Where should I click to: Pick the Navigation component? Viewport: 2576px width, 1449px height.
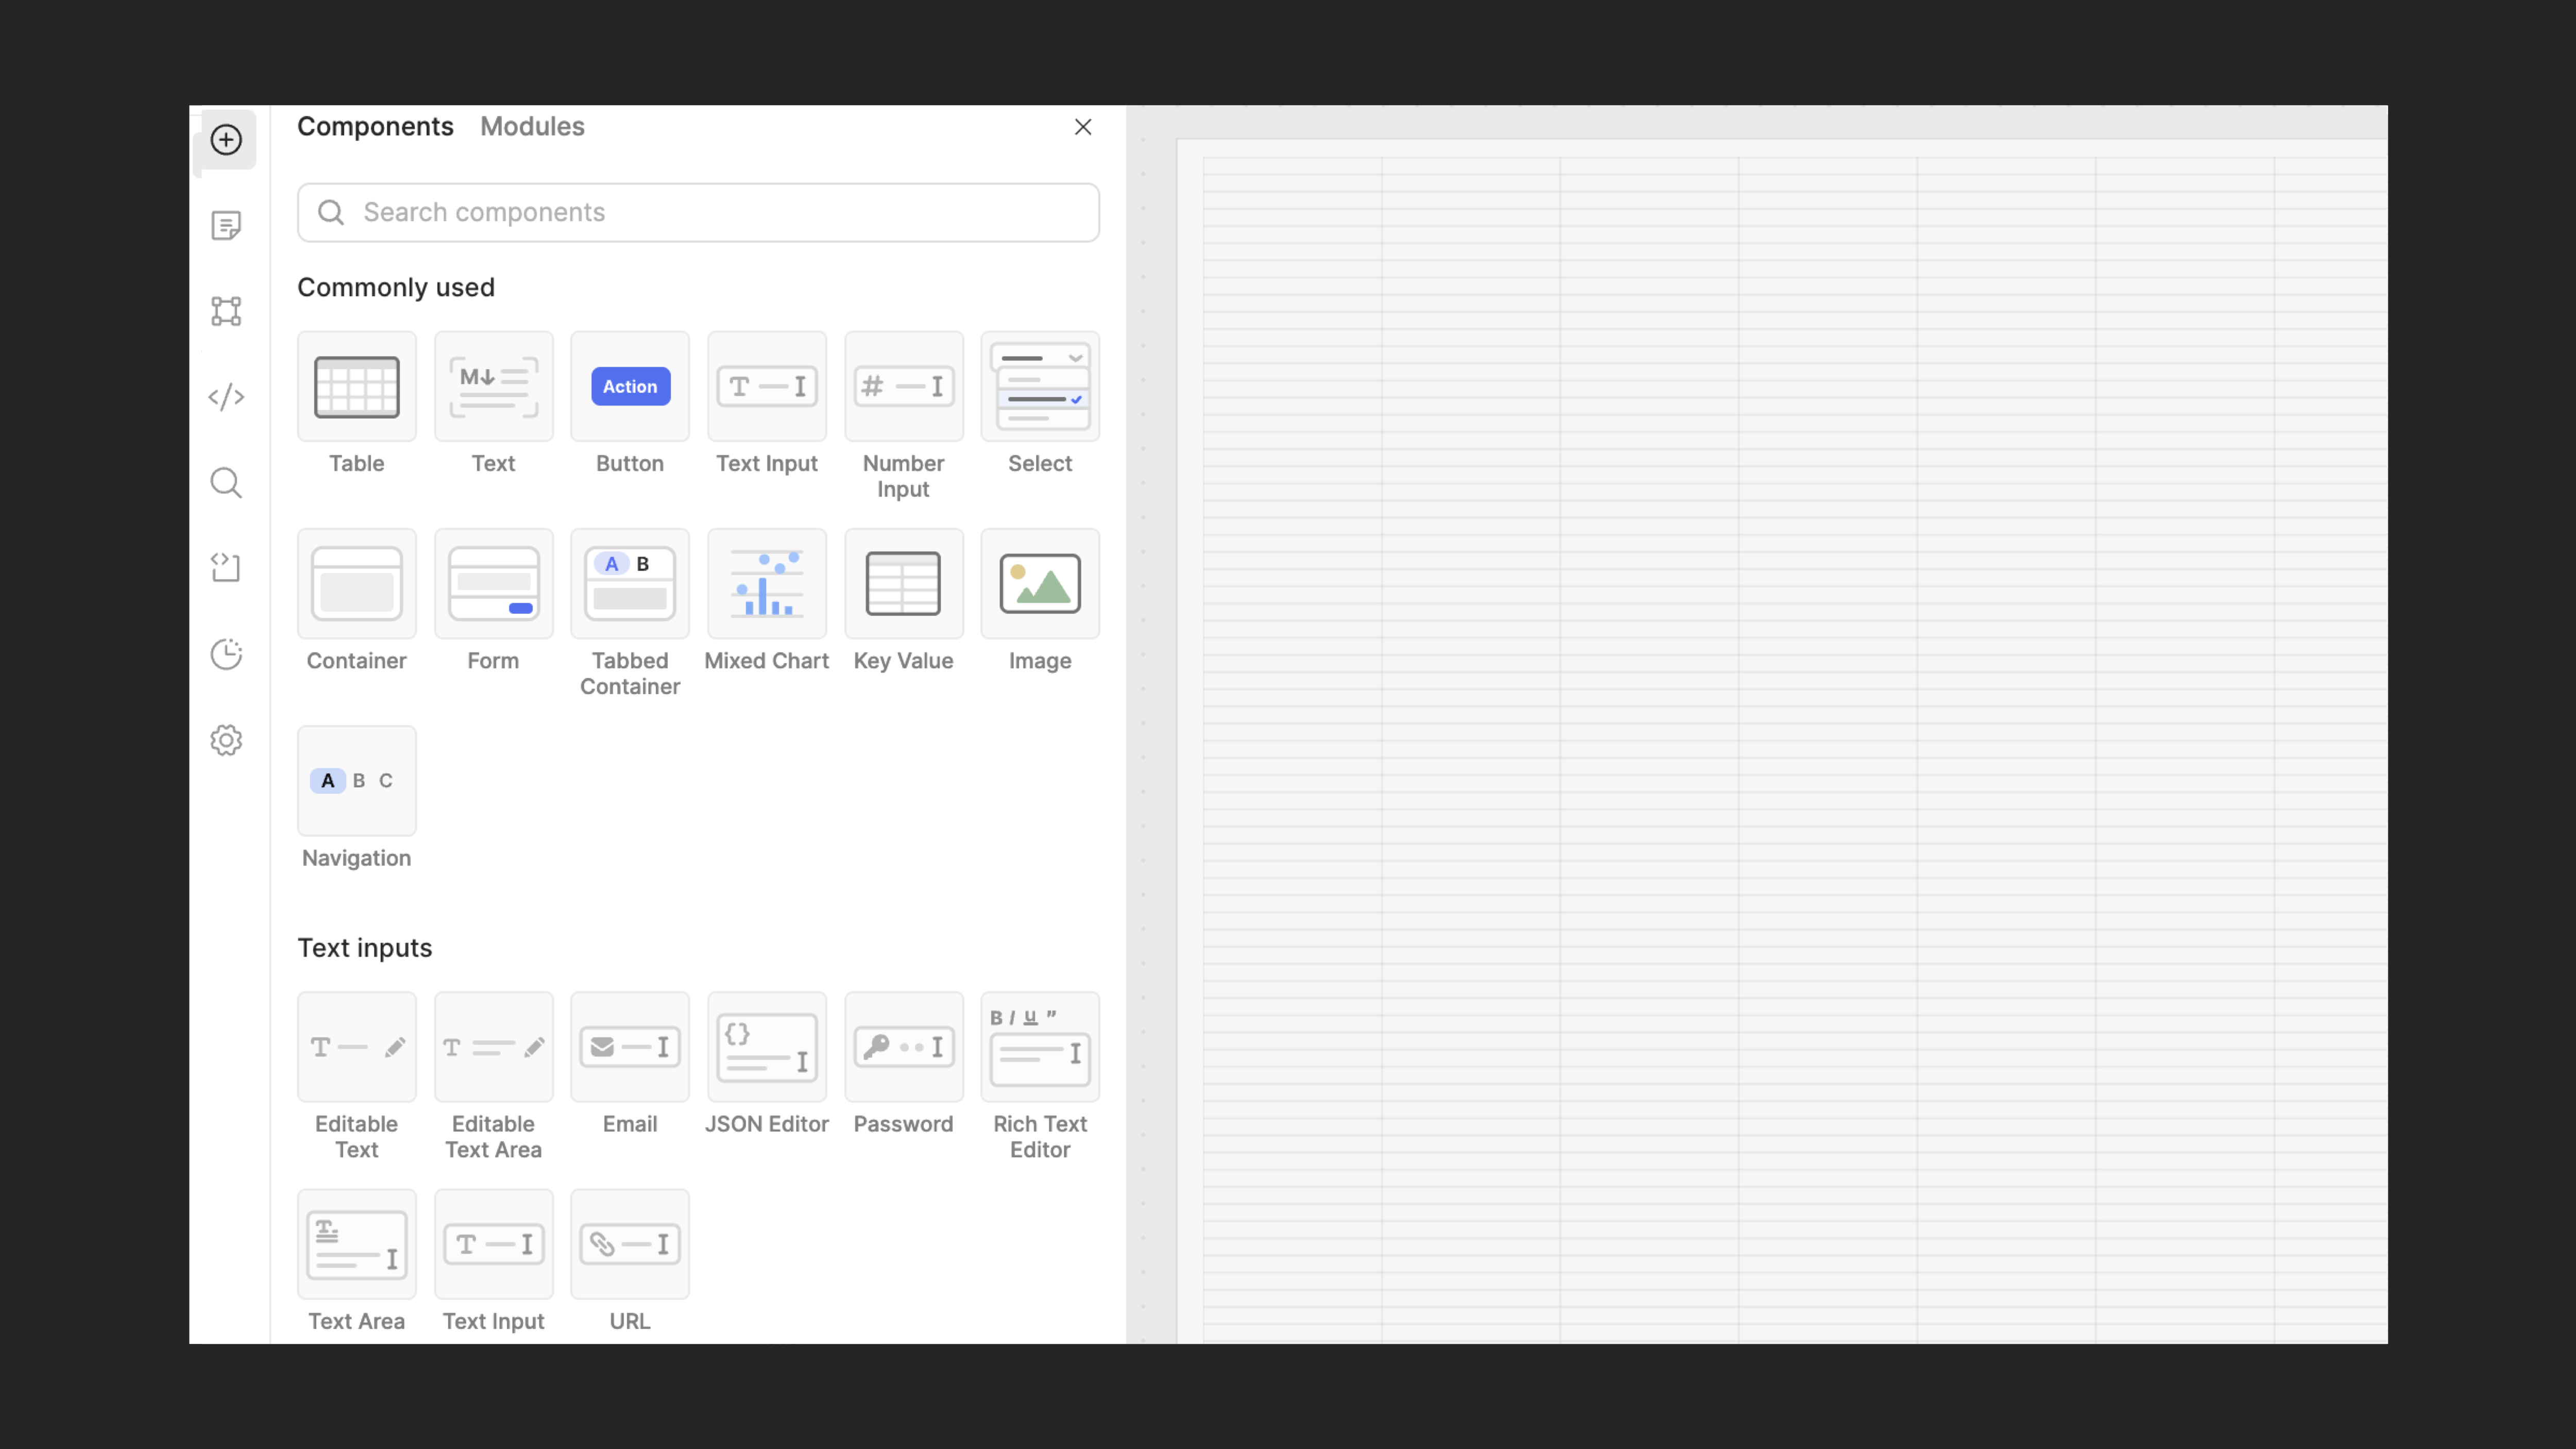coord(357,781)
